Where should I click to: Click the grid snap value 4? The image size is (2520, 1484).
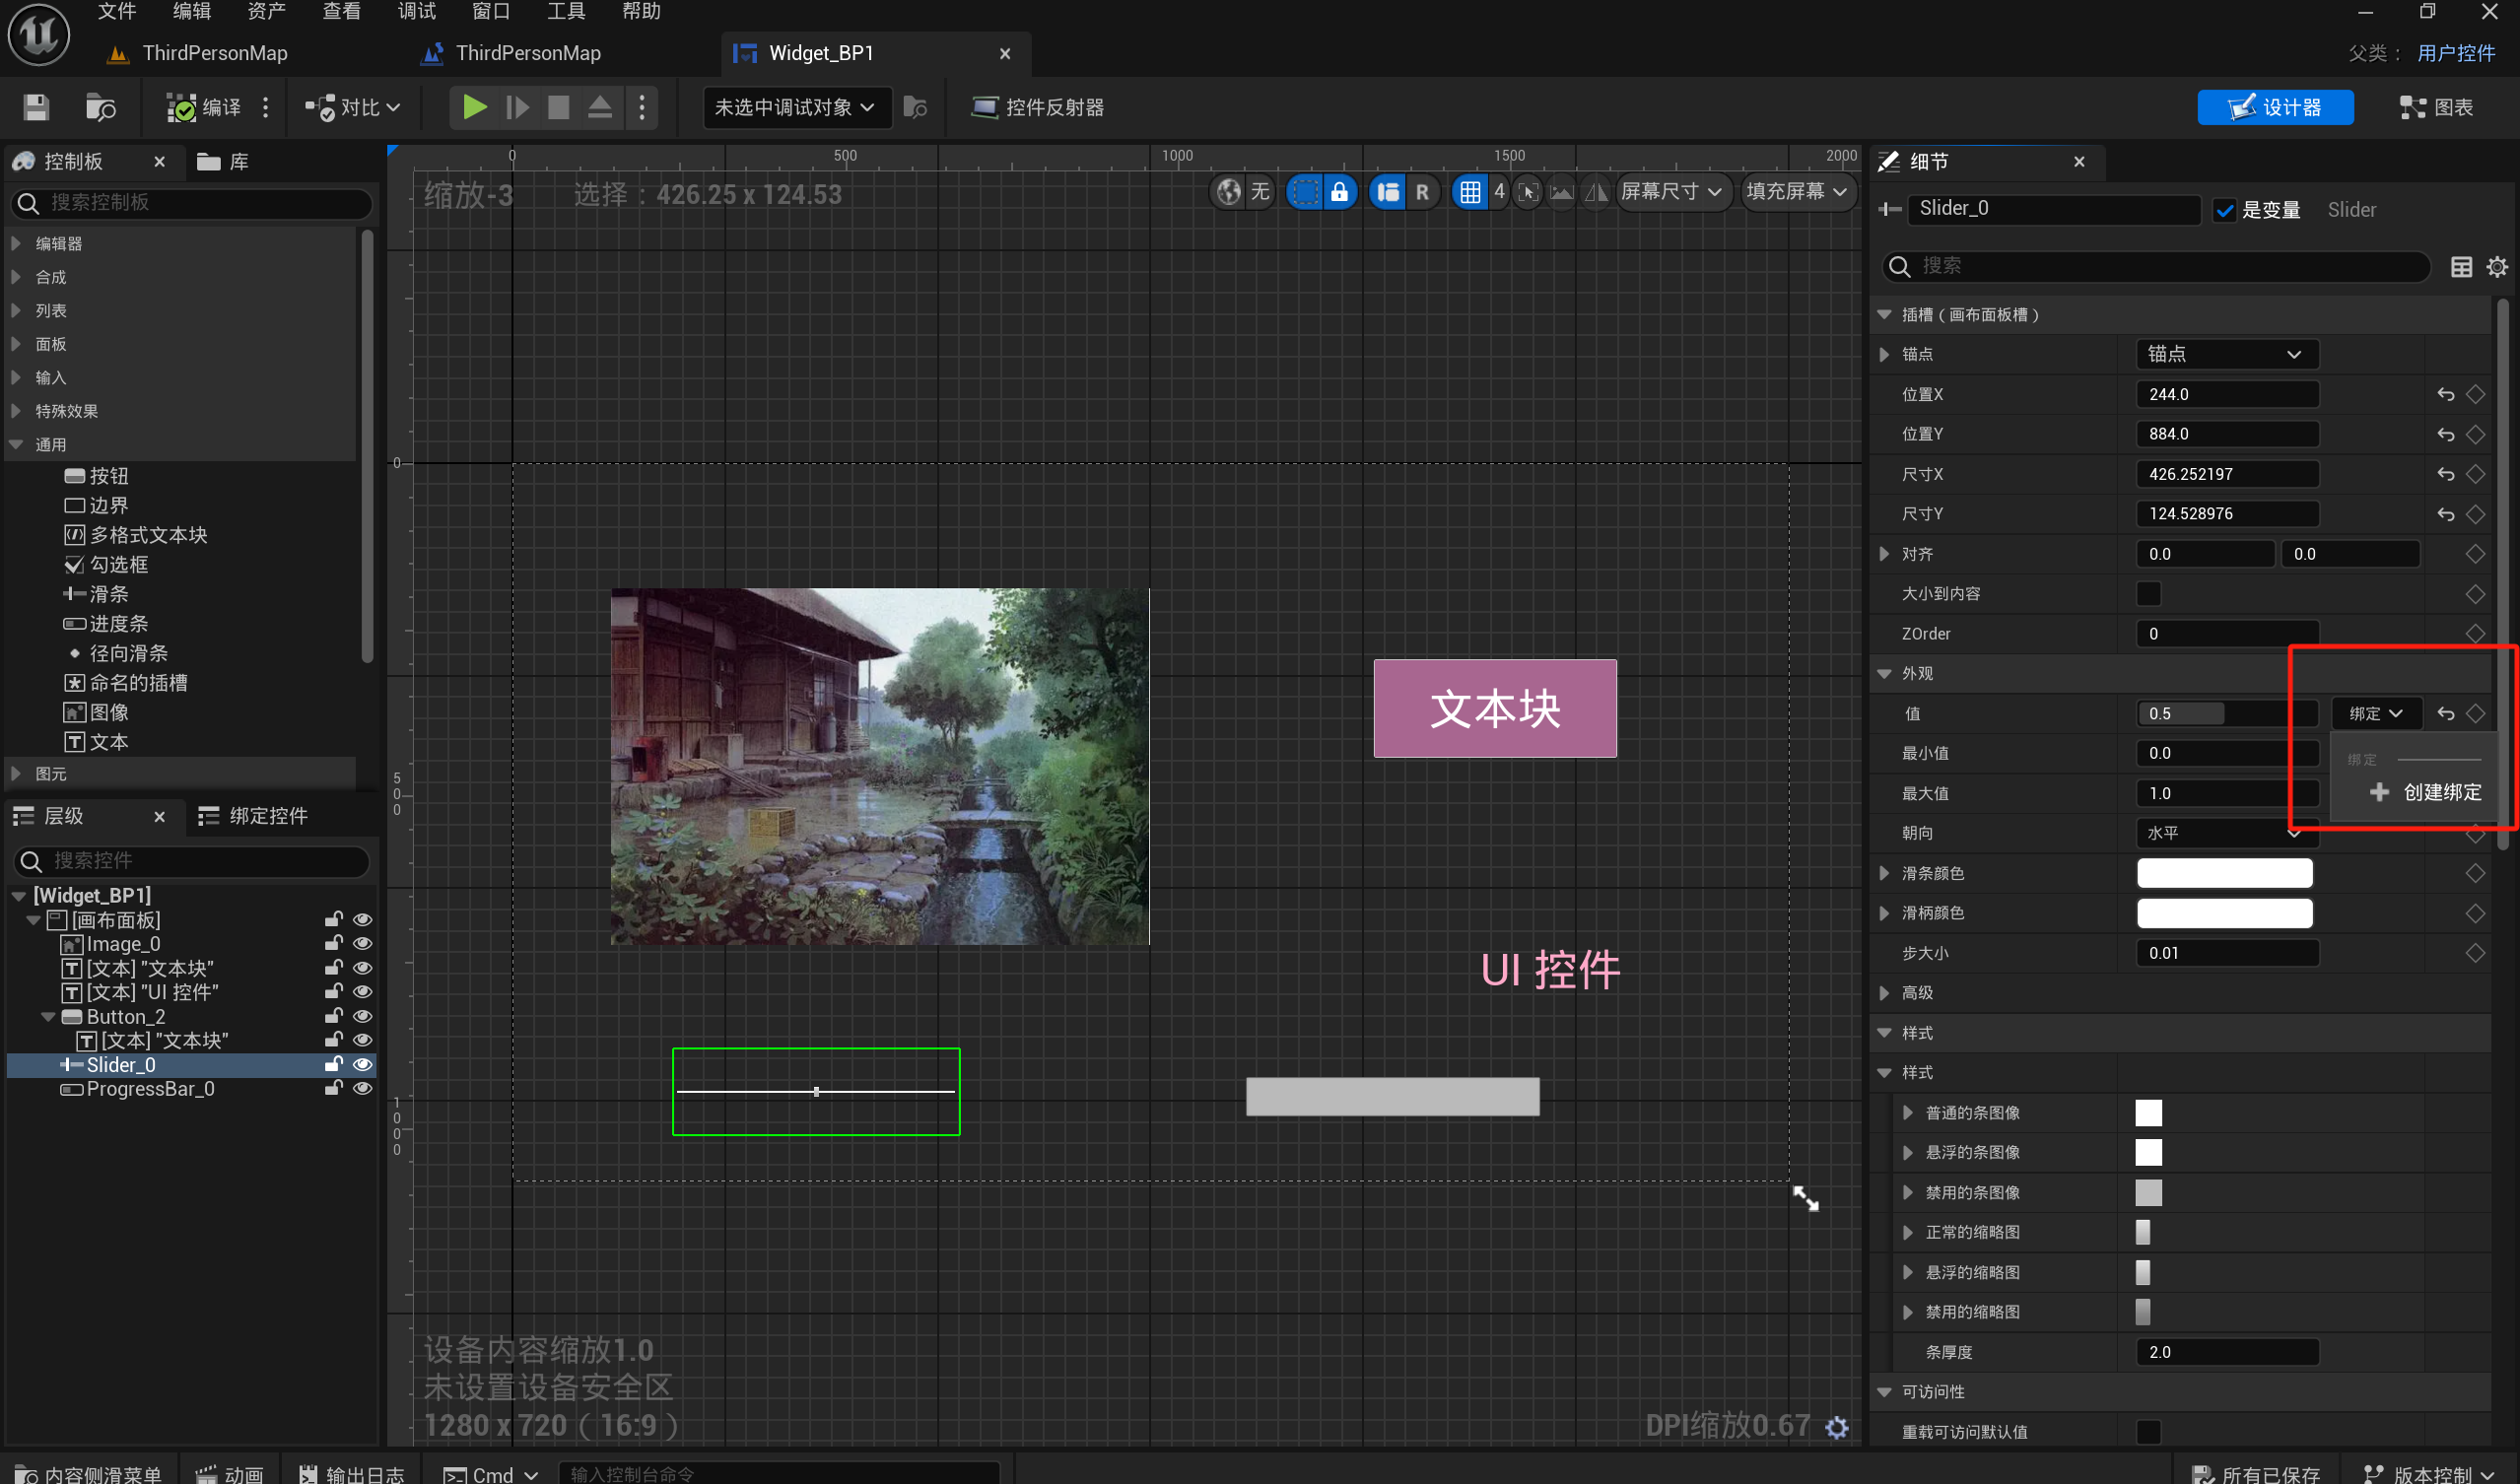click(1499, 191)
